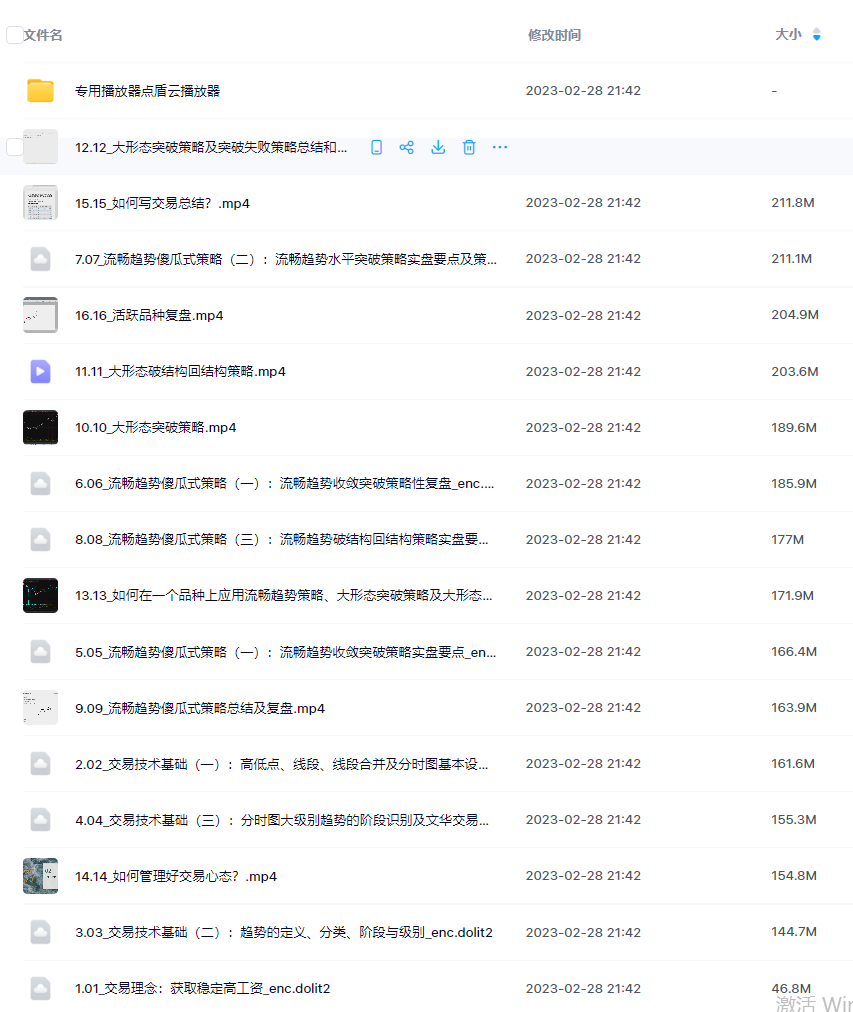853x1012 pixels.
Task: Open folder icon of 专用播放器点盾云播放器
Action: point(40,90)
